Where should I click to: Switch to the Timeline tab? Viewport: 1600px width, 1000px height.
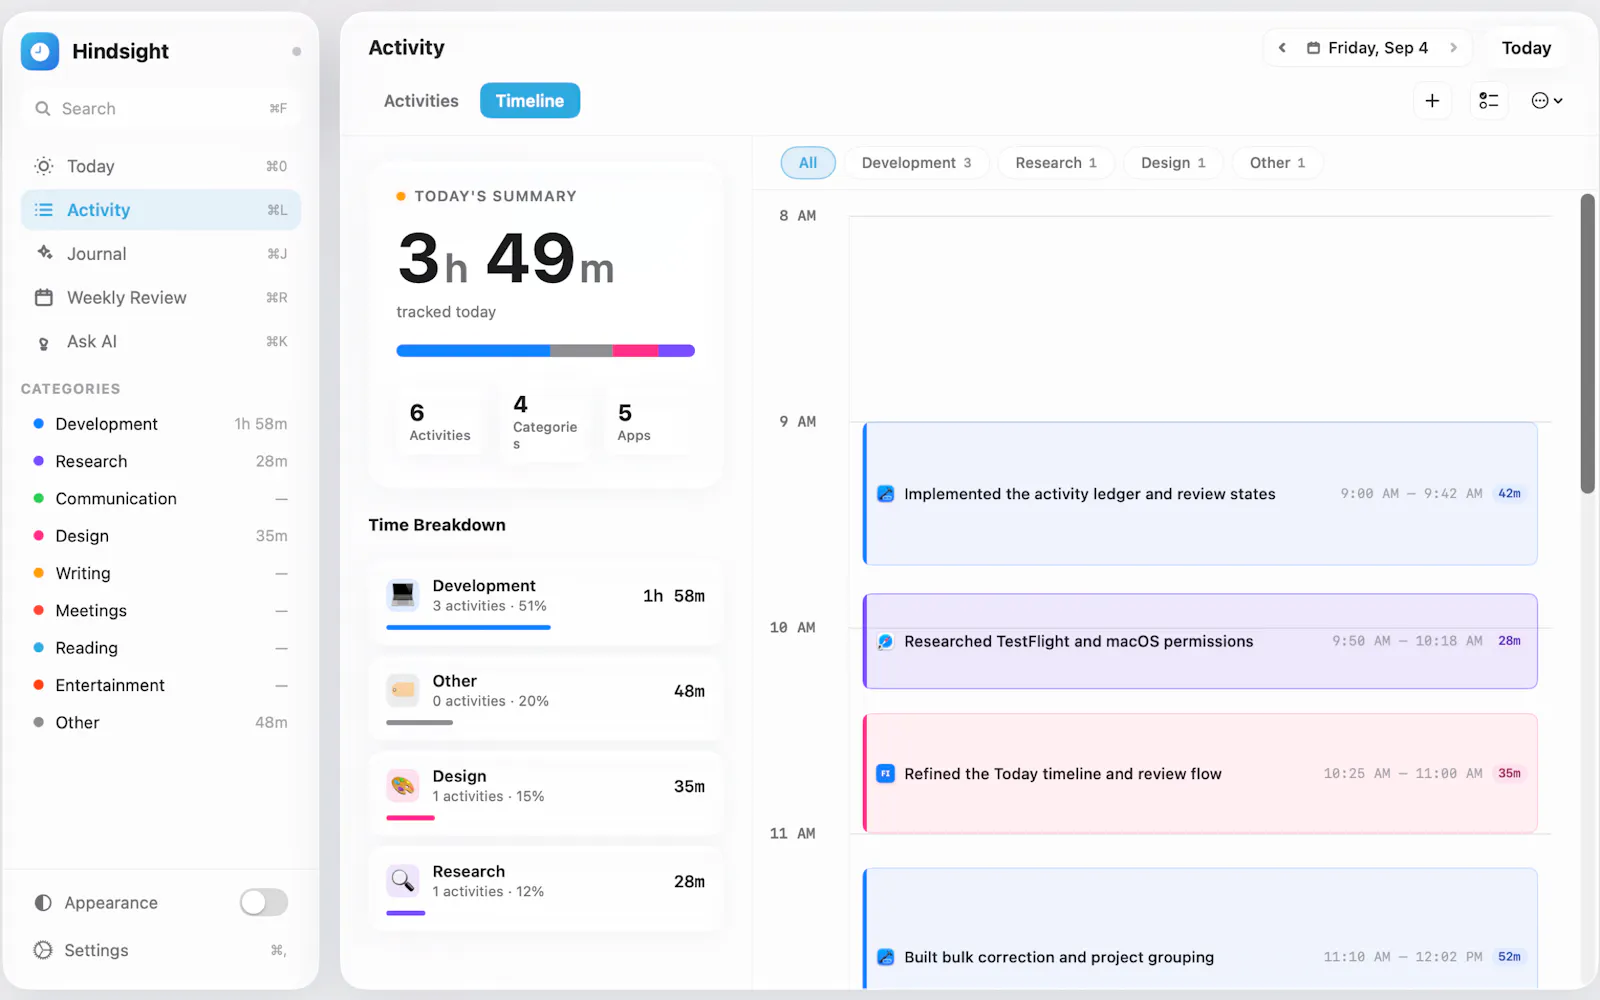(x=530, y=101)
